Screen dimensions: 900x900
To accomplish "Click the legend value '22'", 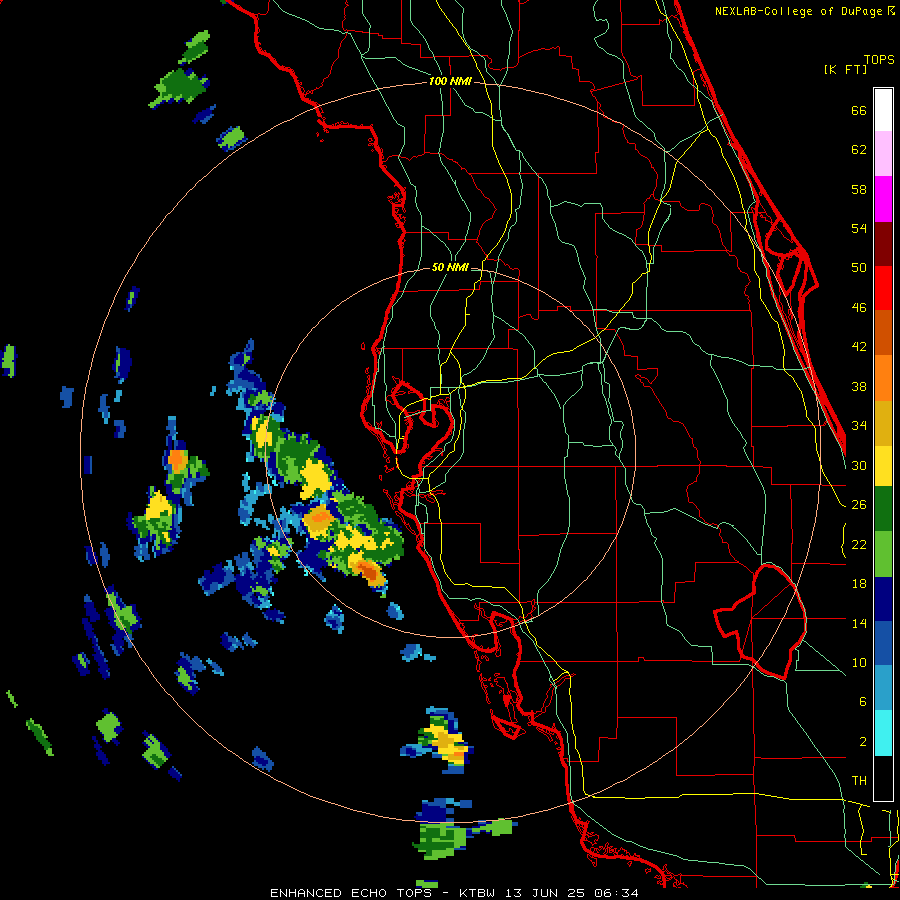I will pyautogui.click(x=859, y=544).
